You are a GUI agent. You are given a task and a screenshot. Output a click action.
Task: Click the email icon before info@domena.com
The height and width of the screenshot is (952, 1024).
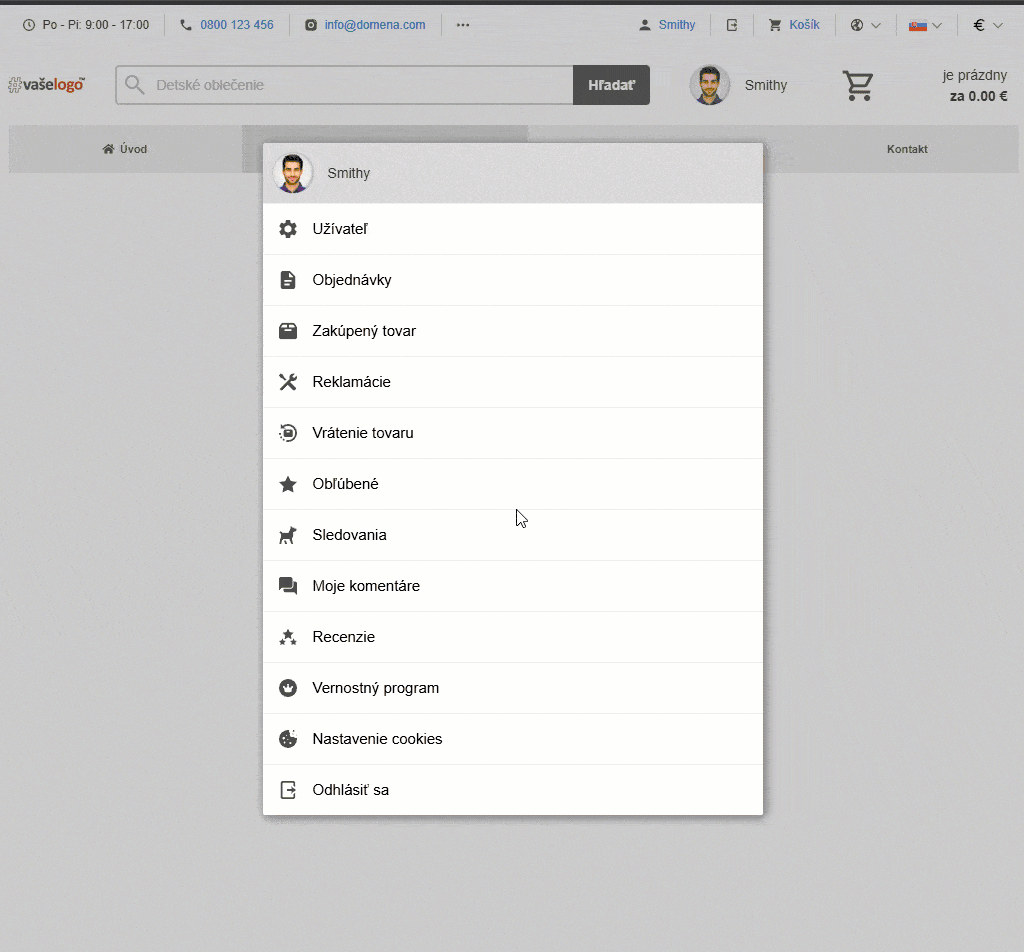(x=312, y=25)
